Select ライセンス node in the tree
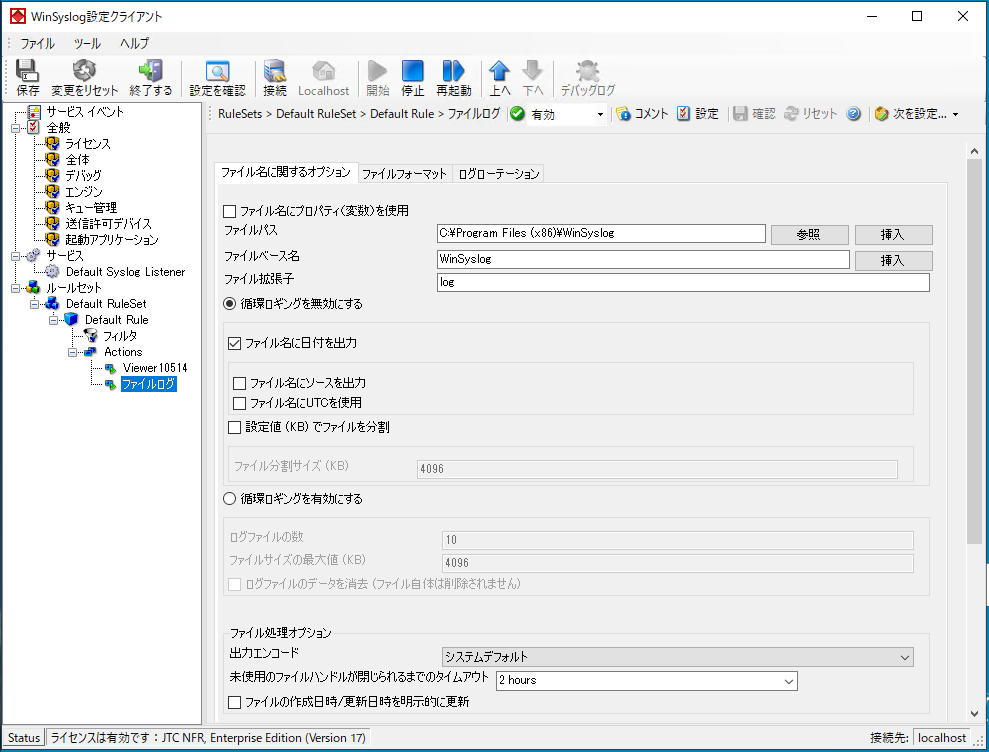The height and width of the screenshot is (752, 989). 88,144
